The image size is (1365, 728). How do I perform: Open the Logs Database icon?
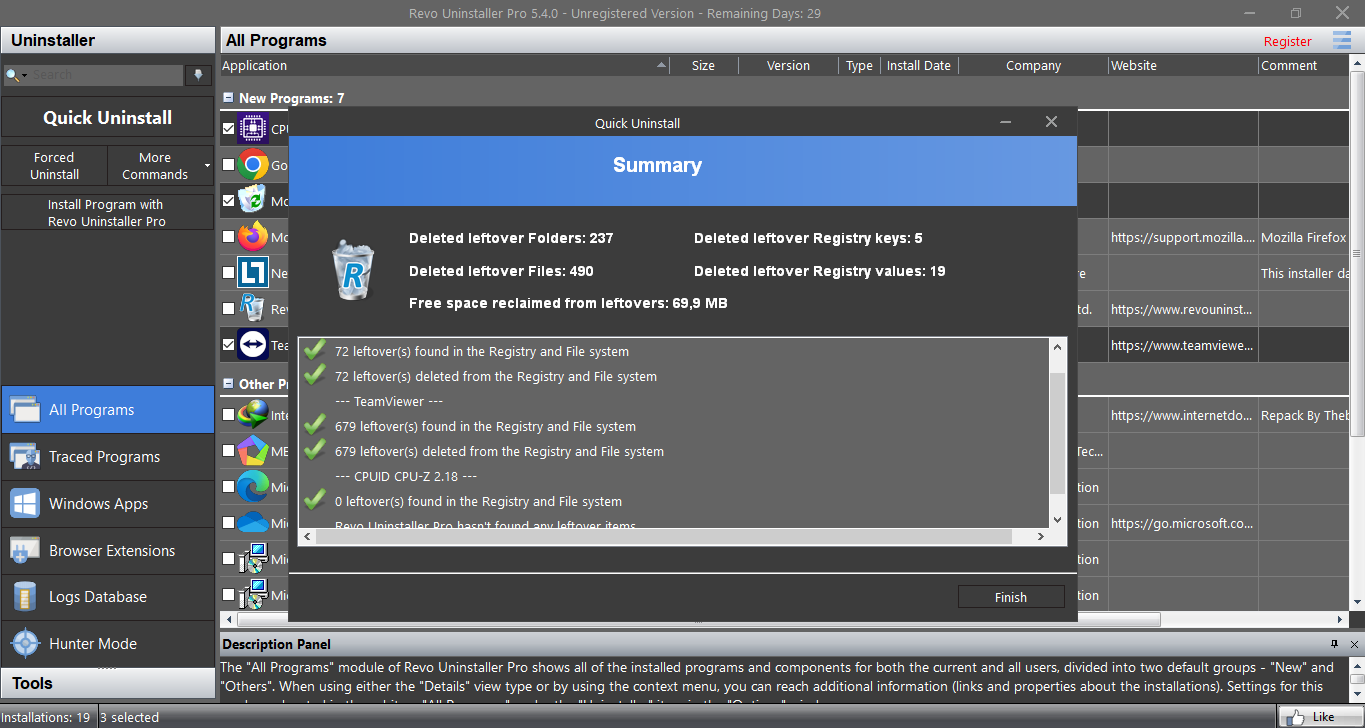pyautogui.click(x=25, y=597)
